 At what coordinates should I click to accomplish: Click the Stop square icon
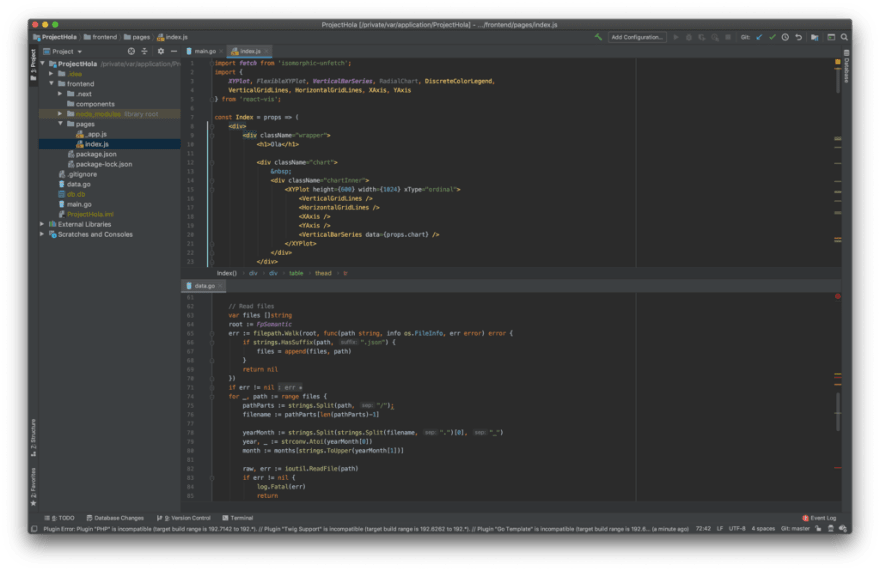pos(728,37)
